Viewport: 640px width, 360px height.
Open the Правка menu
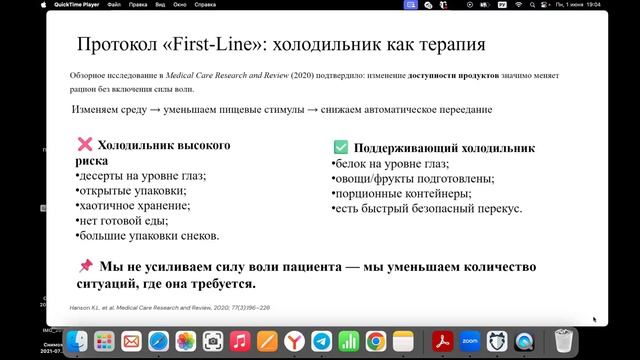click(x=138, y=5)
